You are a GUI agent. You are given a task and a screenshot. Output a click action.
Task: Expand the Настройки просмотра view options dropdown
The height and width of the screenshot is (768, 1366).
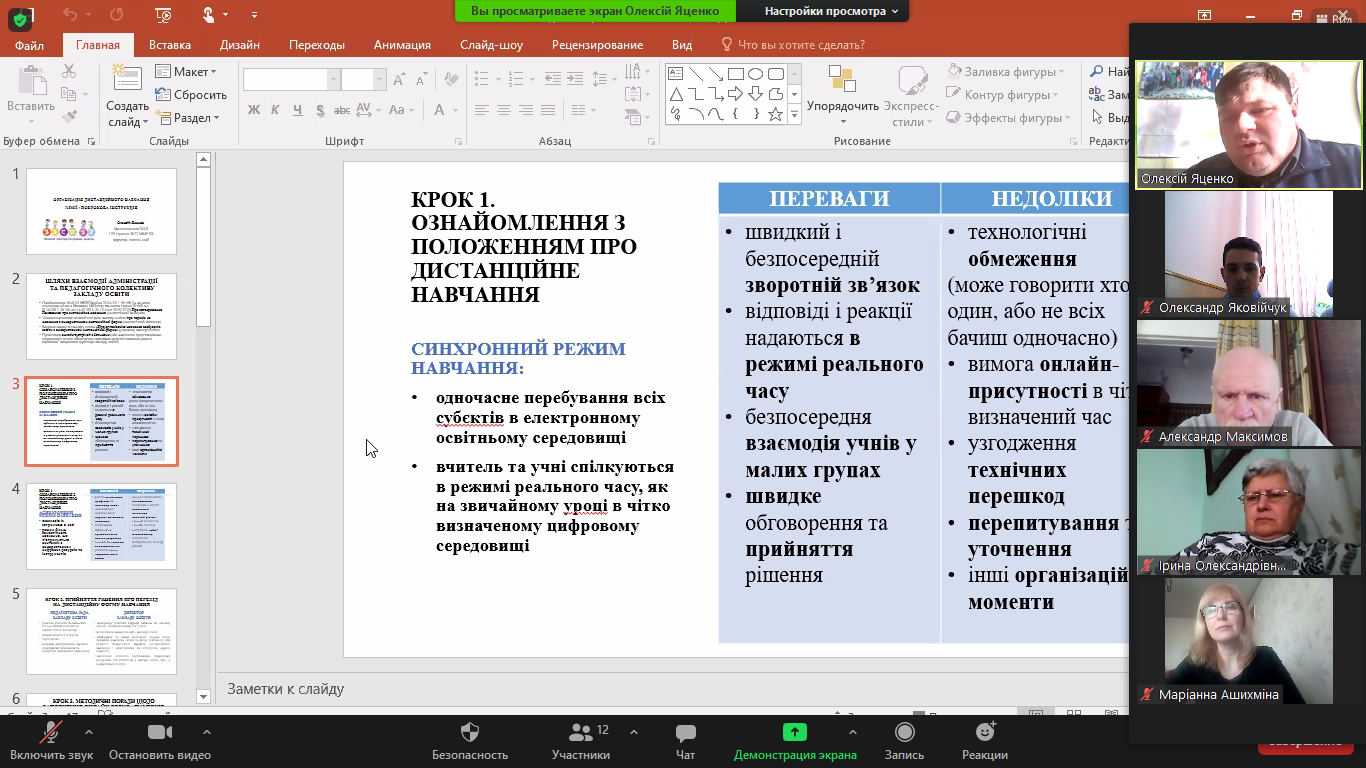(831, 11)
